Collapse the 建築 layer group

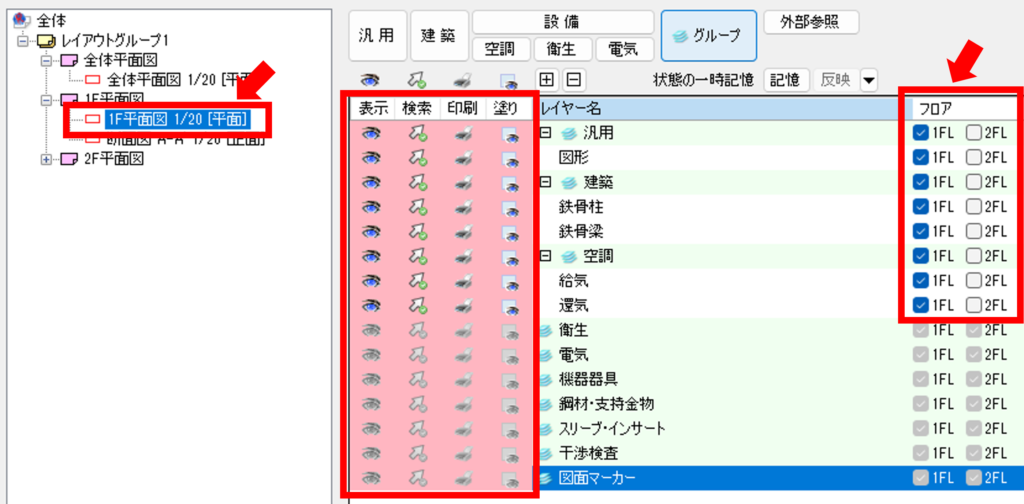tap(546, 182)
